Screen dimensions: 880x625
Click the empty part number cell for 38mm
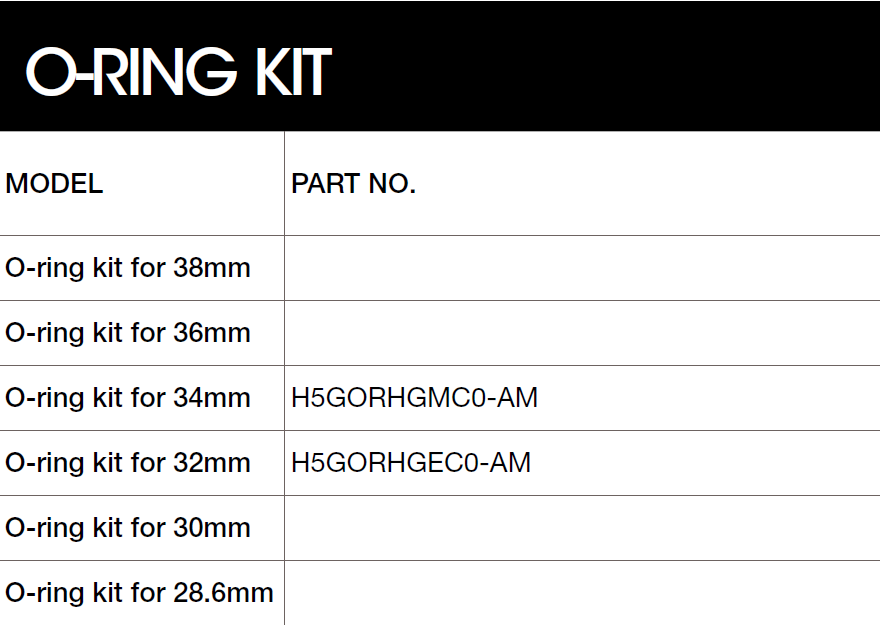[x=580, y=268]
